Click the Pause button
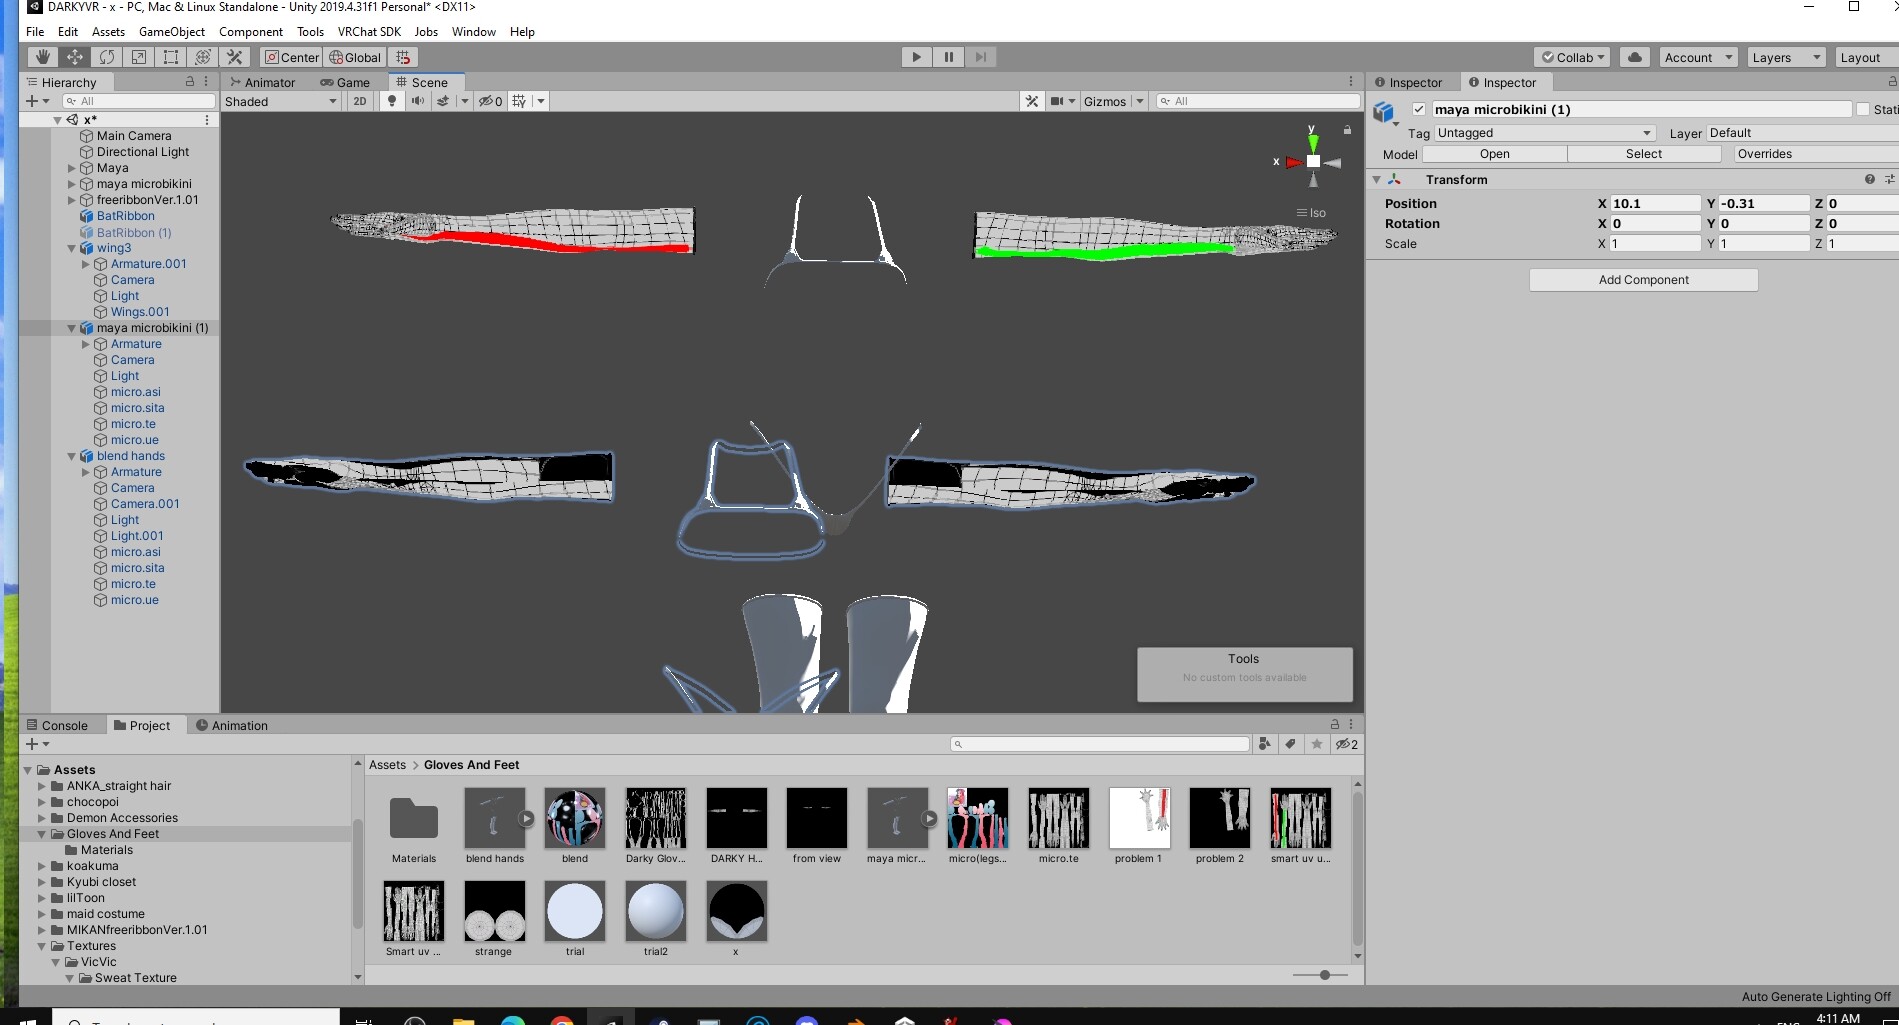 click(x=948, y=57)
